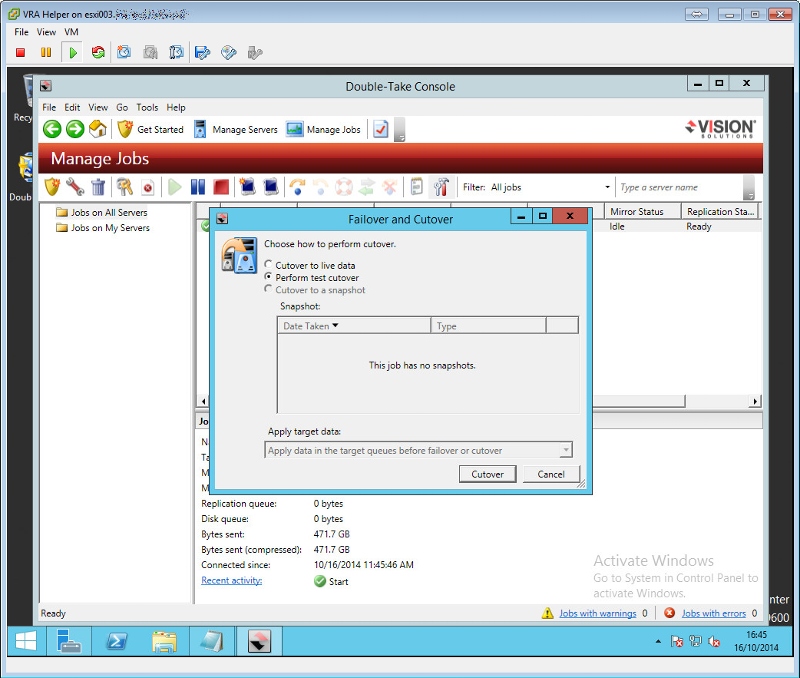800x678 pixels.
Task: Open Edit menu in Double-Take Console
Action: pyautogui.click(x=72, y=108)
